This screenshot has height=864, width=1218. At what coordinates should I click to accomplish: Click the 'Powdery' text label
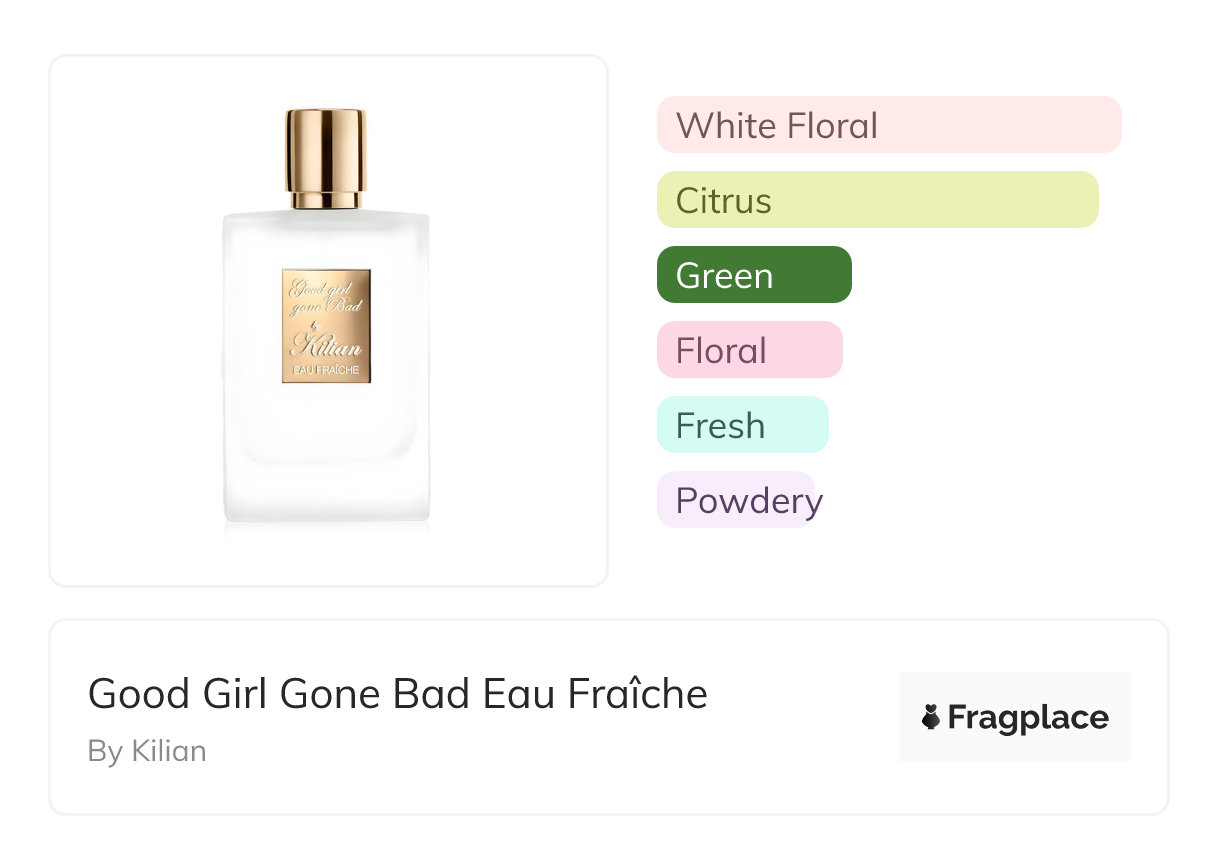(x=749, y=500)
